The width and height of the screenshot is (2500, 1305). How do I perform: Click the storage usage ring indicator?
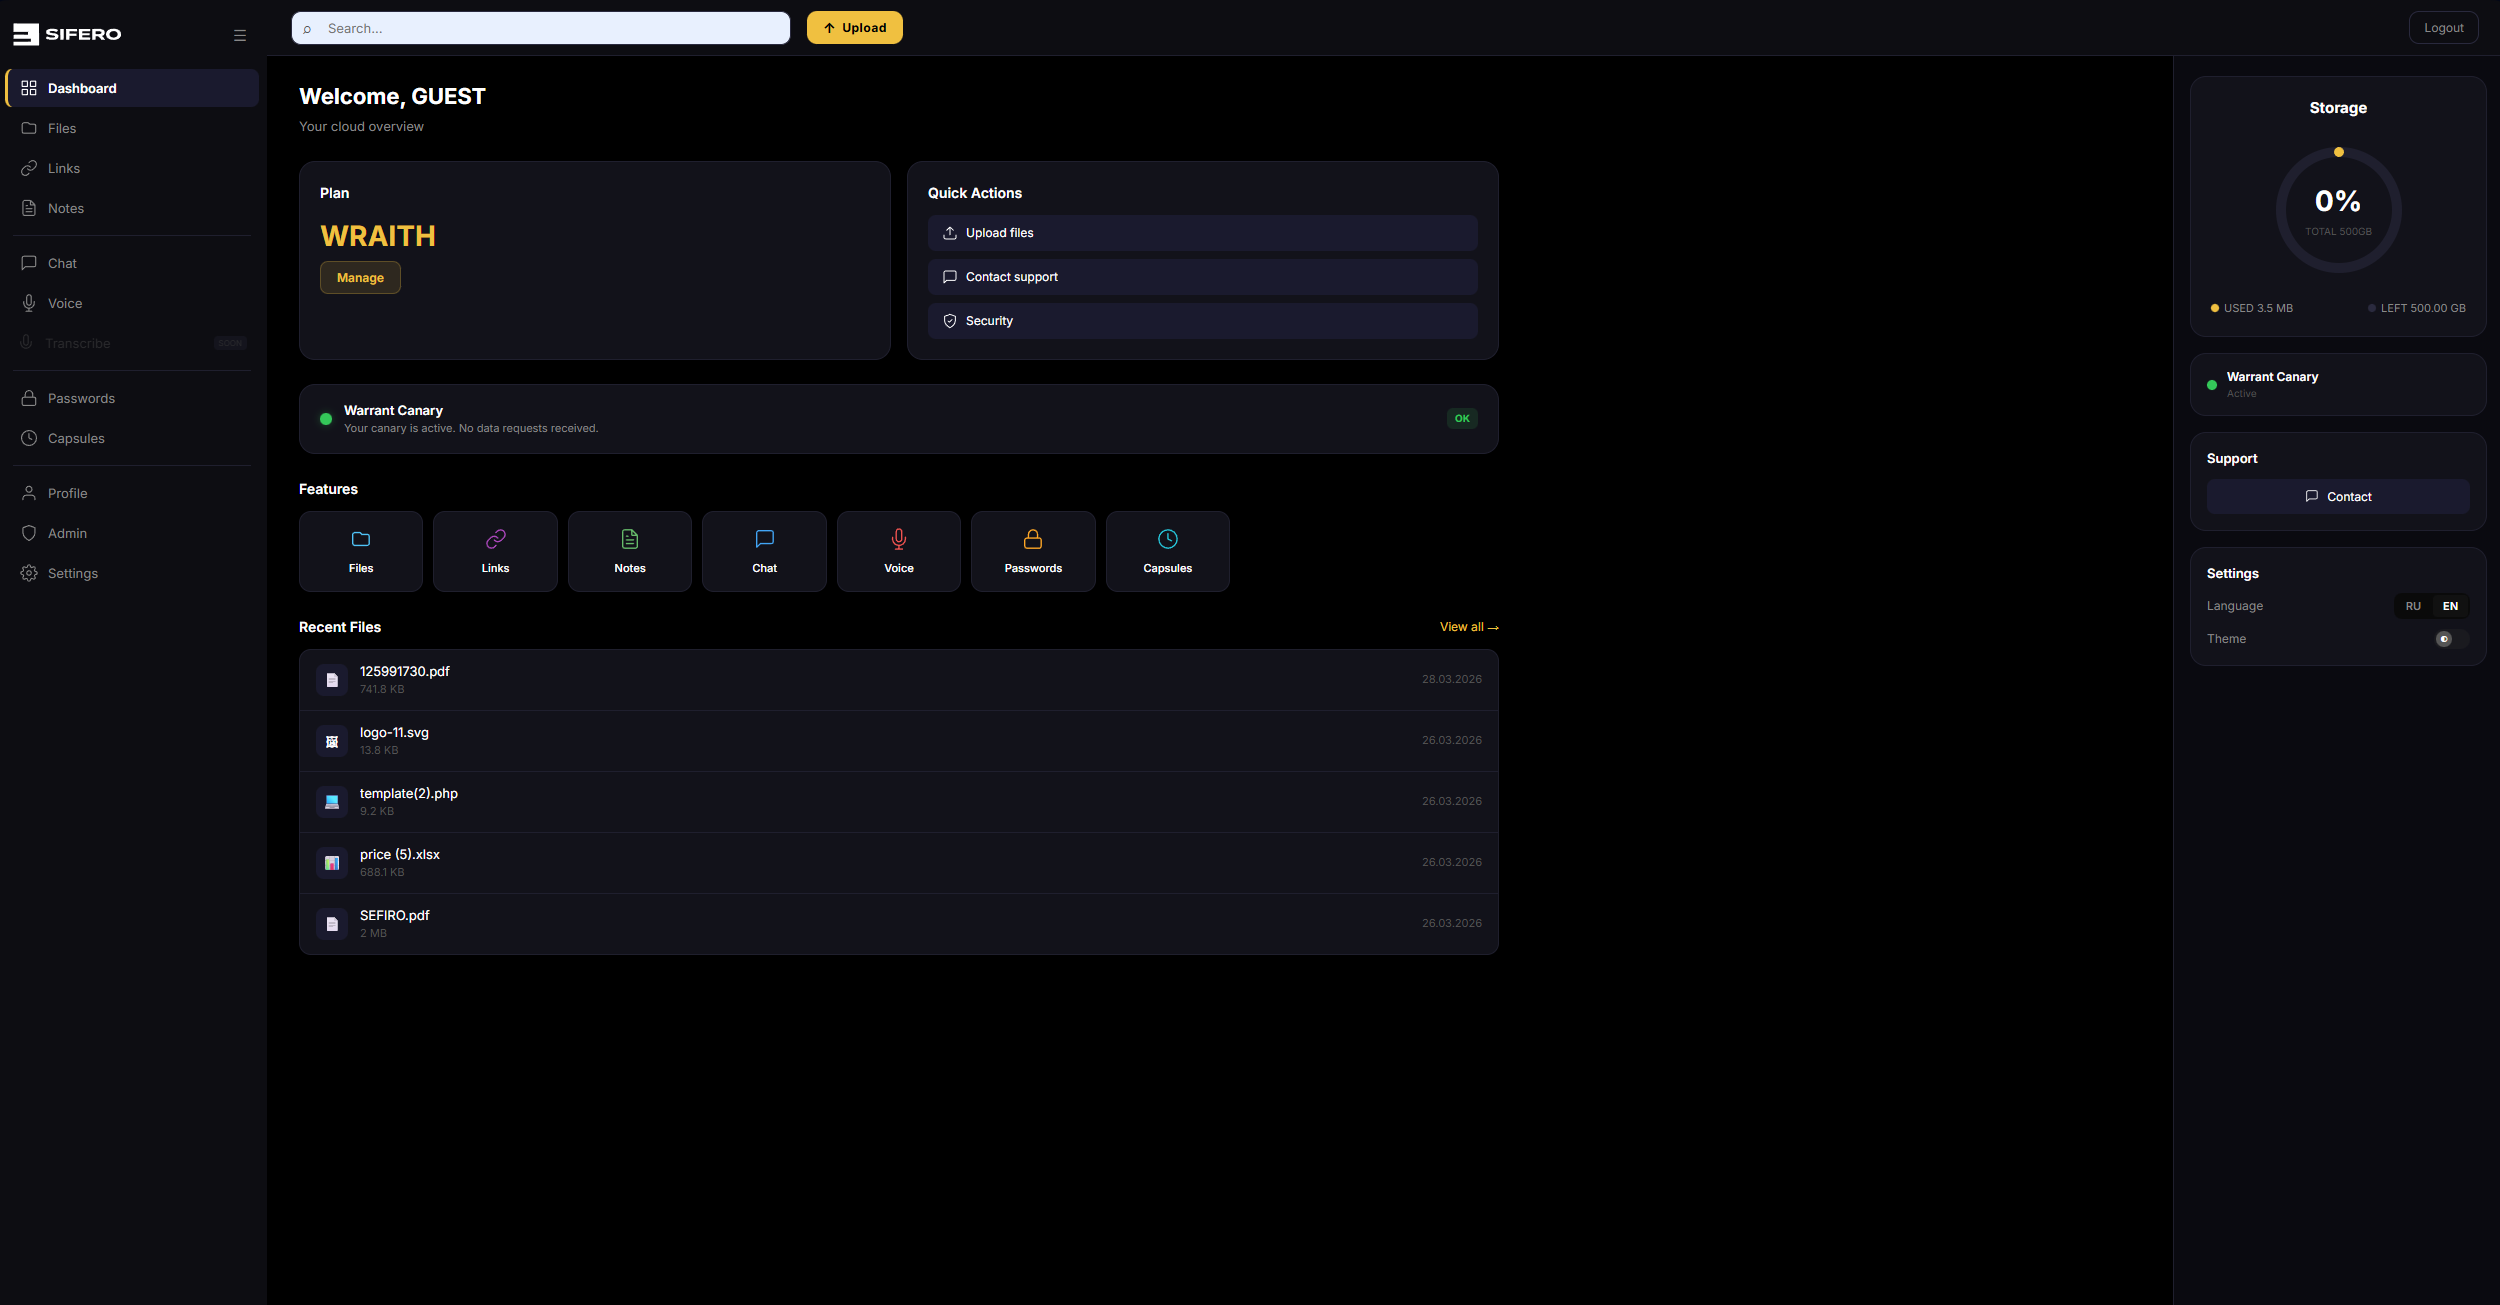click(2338, 210)
